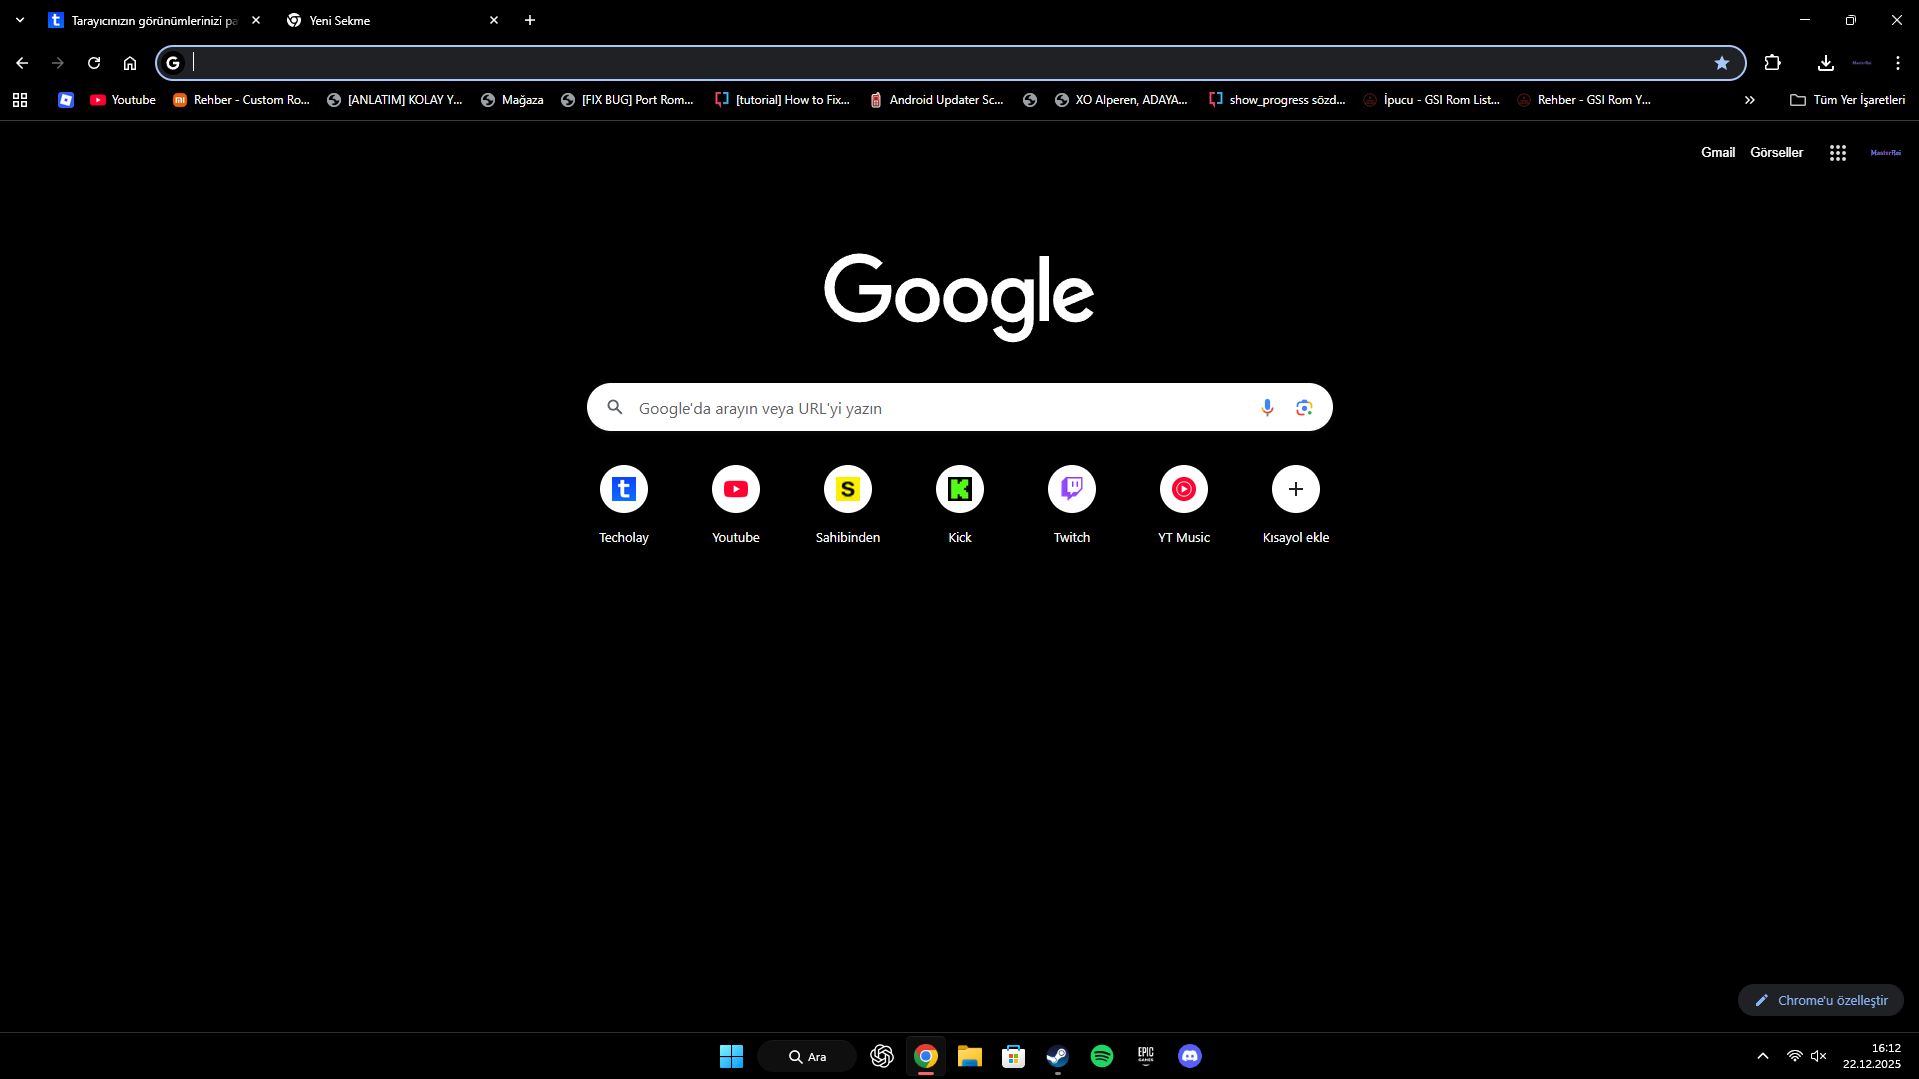Close the Tarayıcınızın görünümlerinizi tab

click(256, 20)
